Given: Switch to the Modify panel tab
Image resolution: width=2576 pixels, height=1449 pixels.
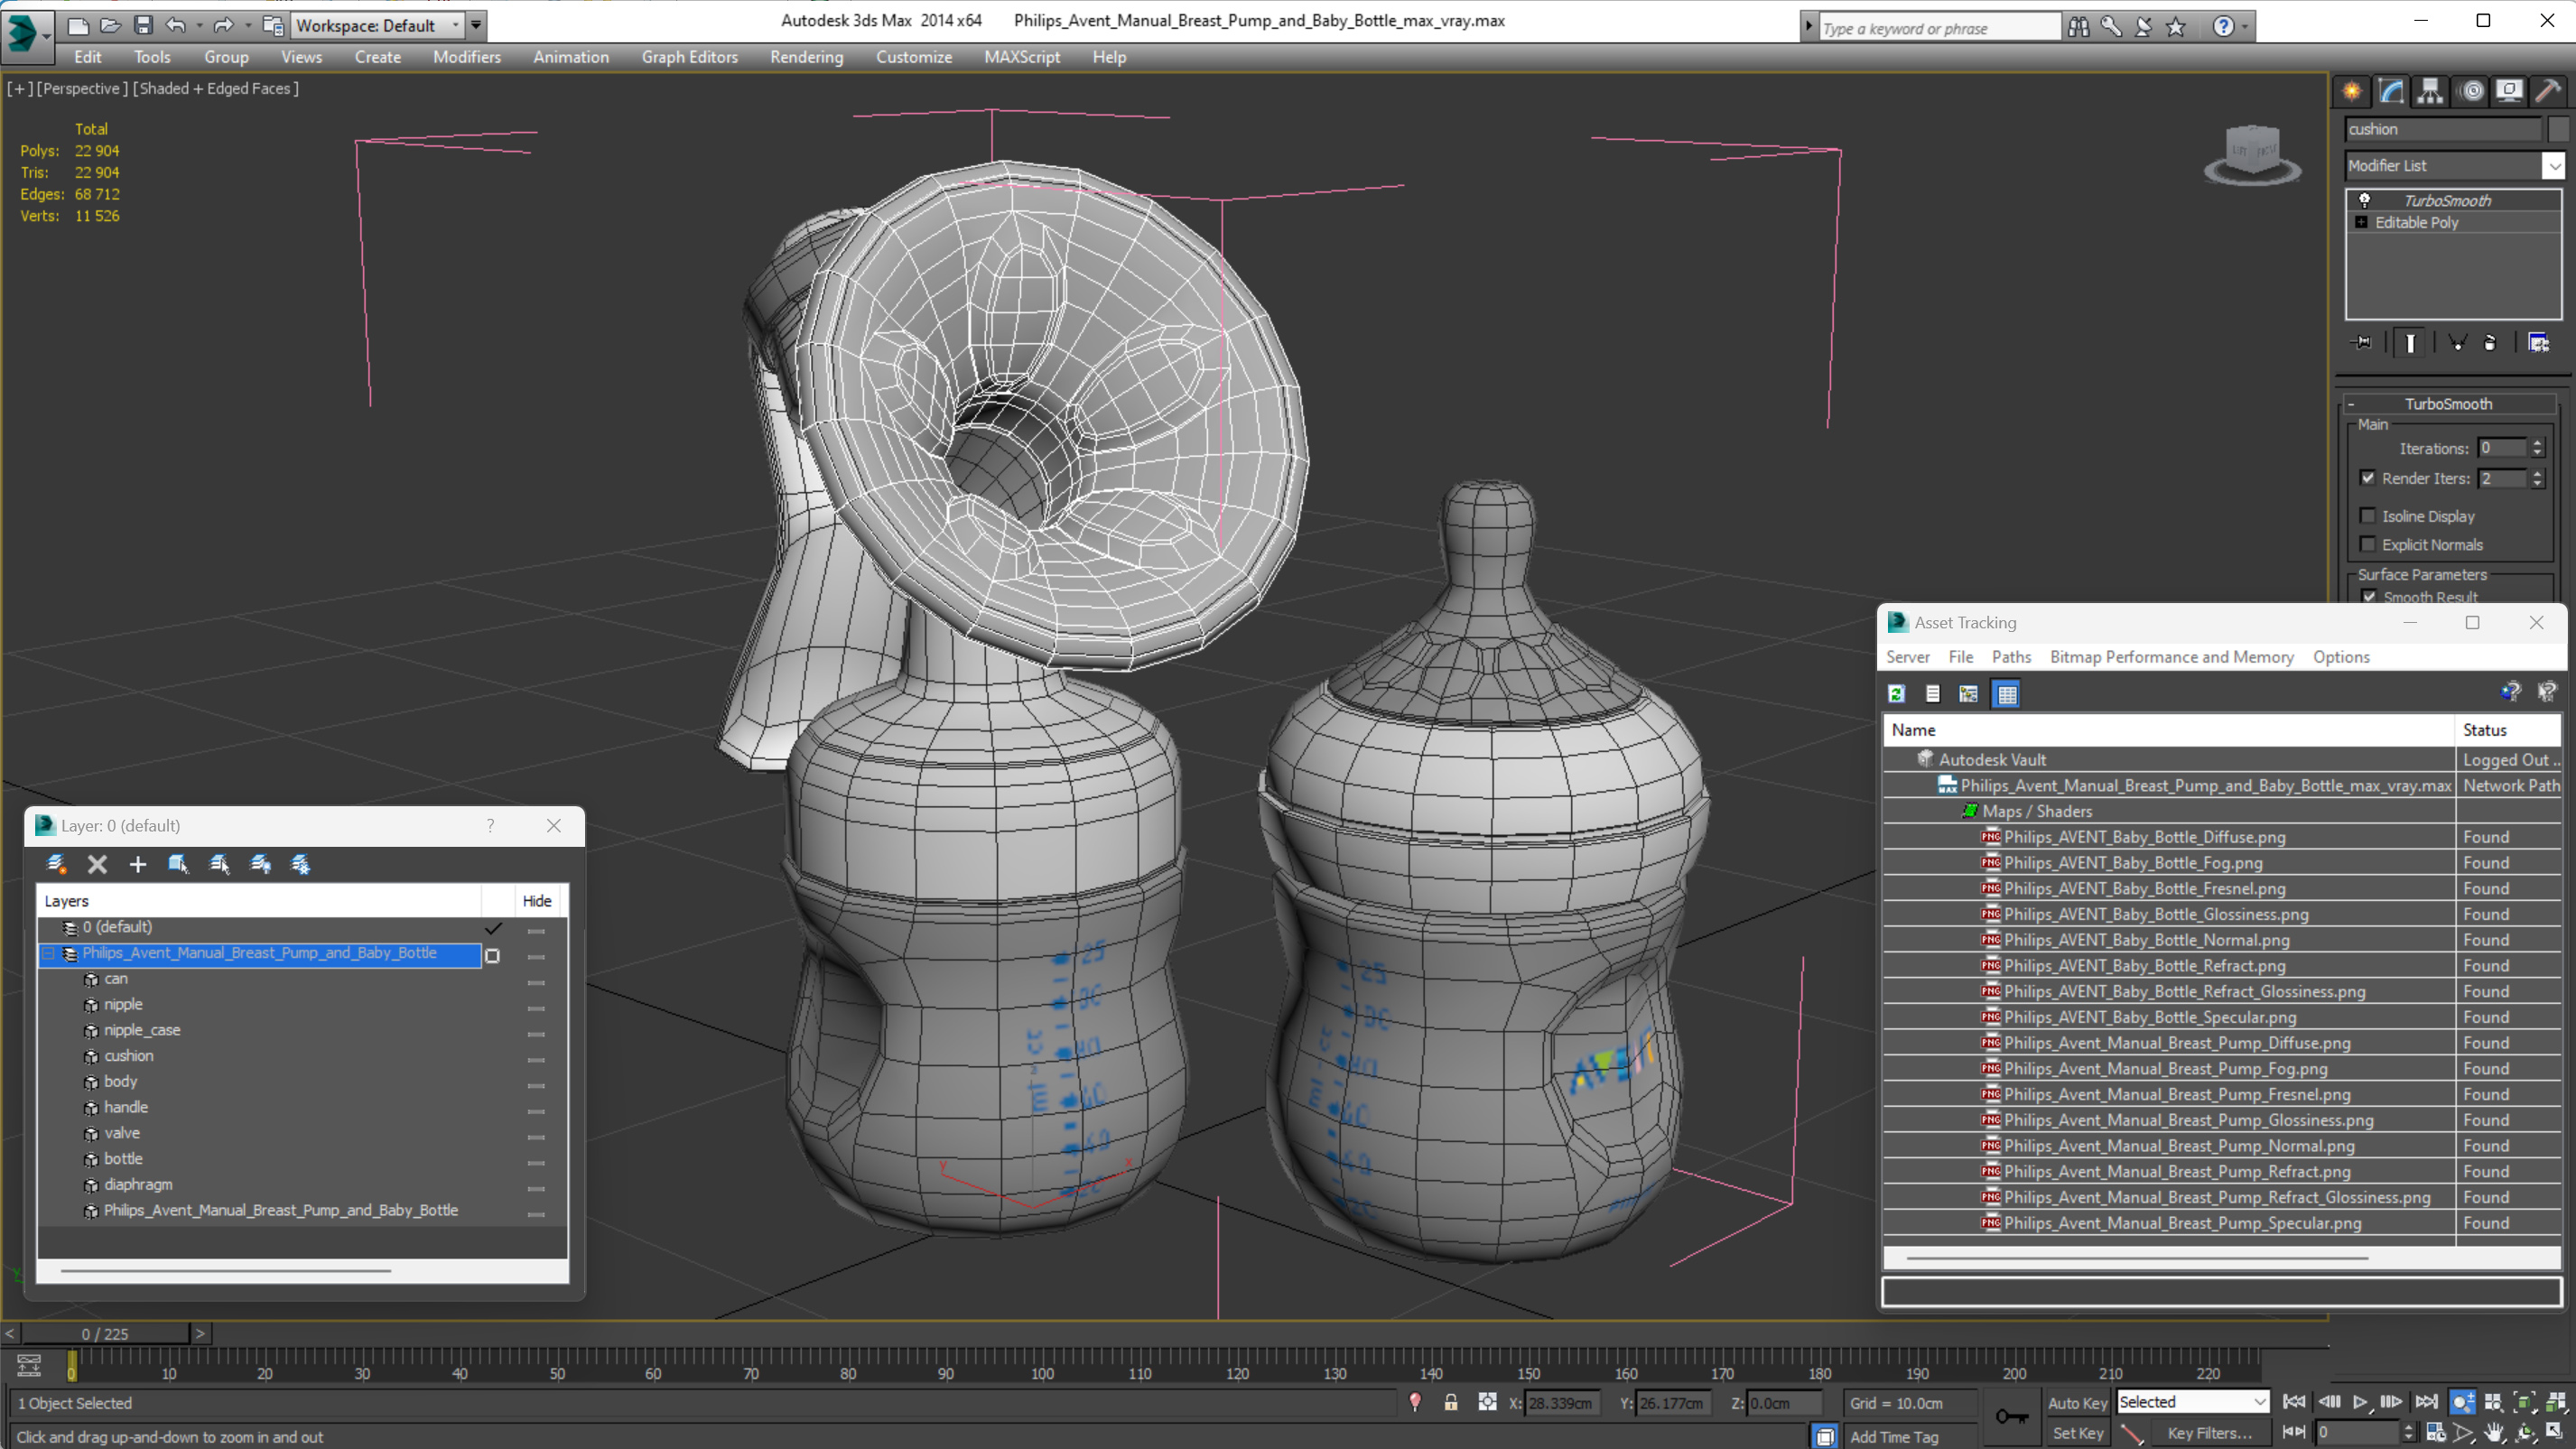Looking at the screenshot, I should [x=2391, y=91].
